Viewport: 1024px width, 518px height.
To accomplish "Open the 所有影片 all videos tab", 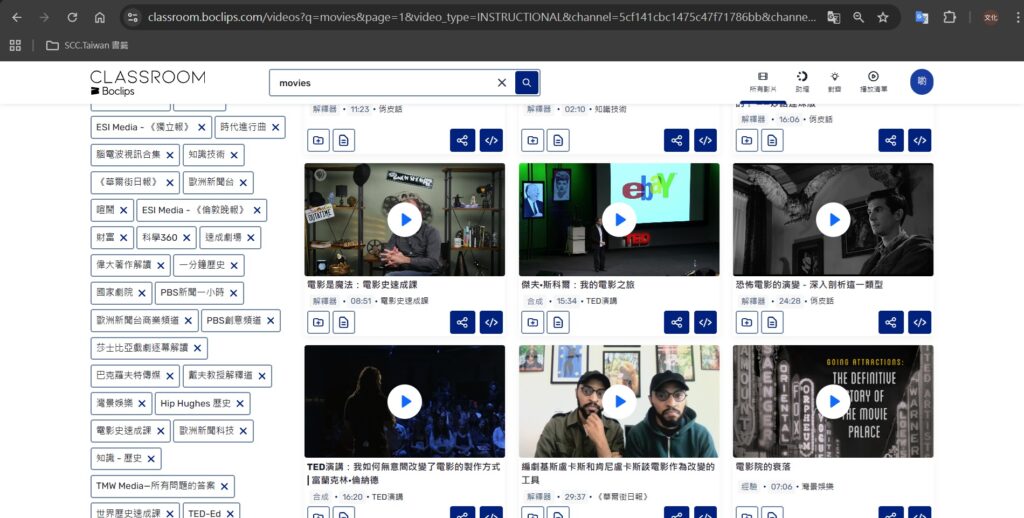I will tap(762, 82).
